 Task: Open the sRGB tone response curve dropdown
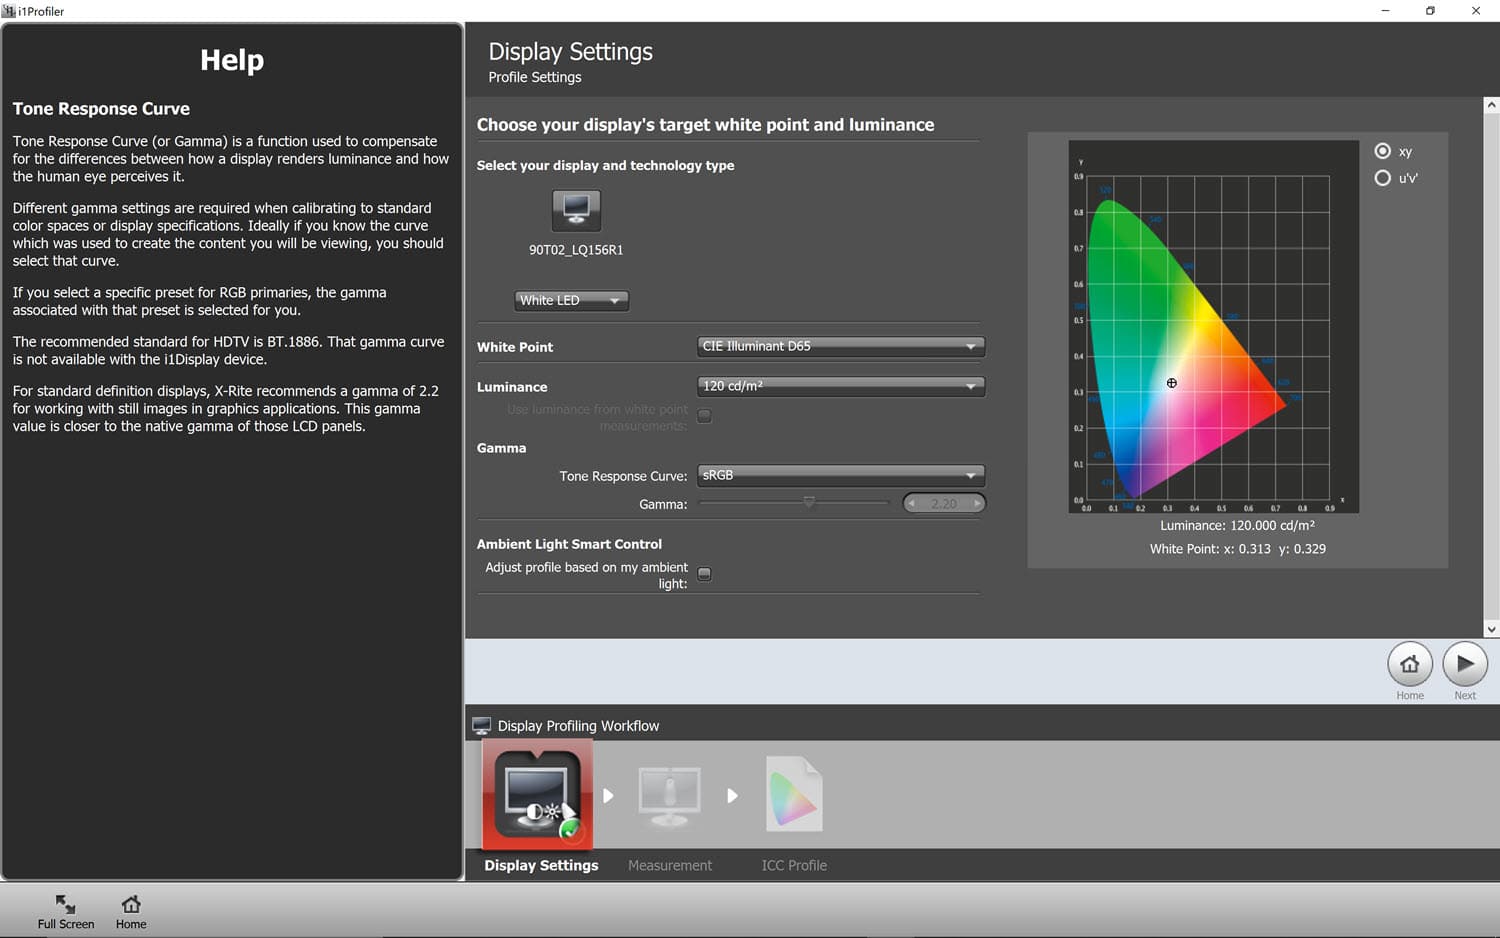pos(840,475)
